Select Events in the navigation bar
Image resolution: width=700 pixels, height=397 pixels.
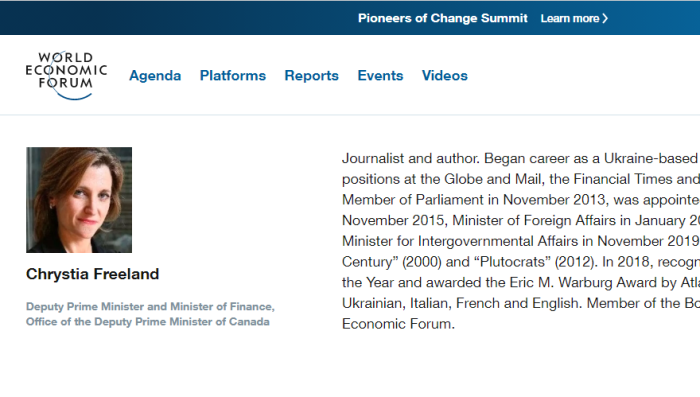(380, 75)
